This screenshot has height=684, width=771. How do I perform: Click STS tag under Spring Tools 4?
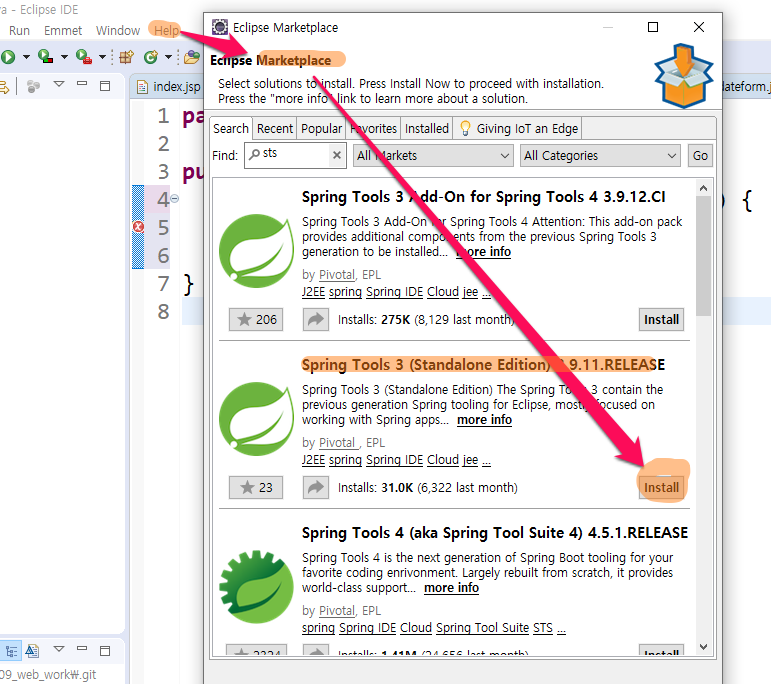point(543,628)
